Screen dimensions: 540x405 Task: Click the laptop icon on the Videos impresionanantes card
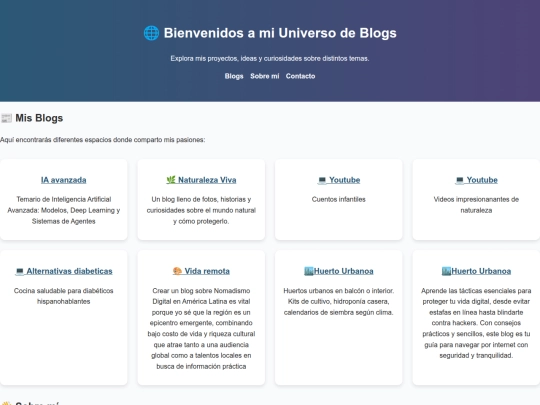[459, 180]
